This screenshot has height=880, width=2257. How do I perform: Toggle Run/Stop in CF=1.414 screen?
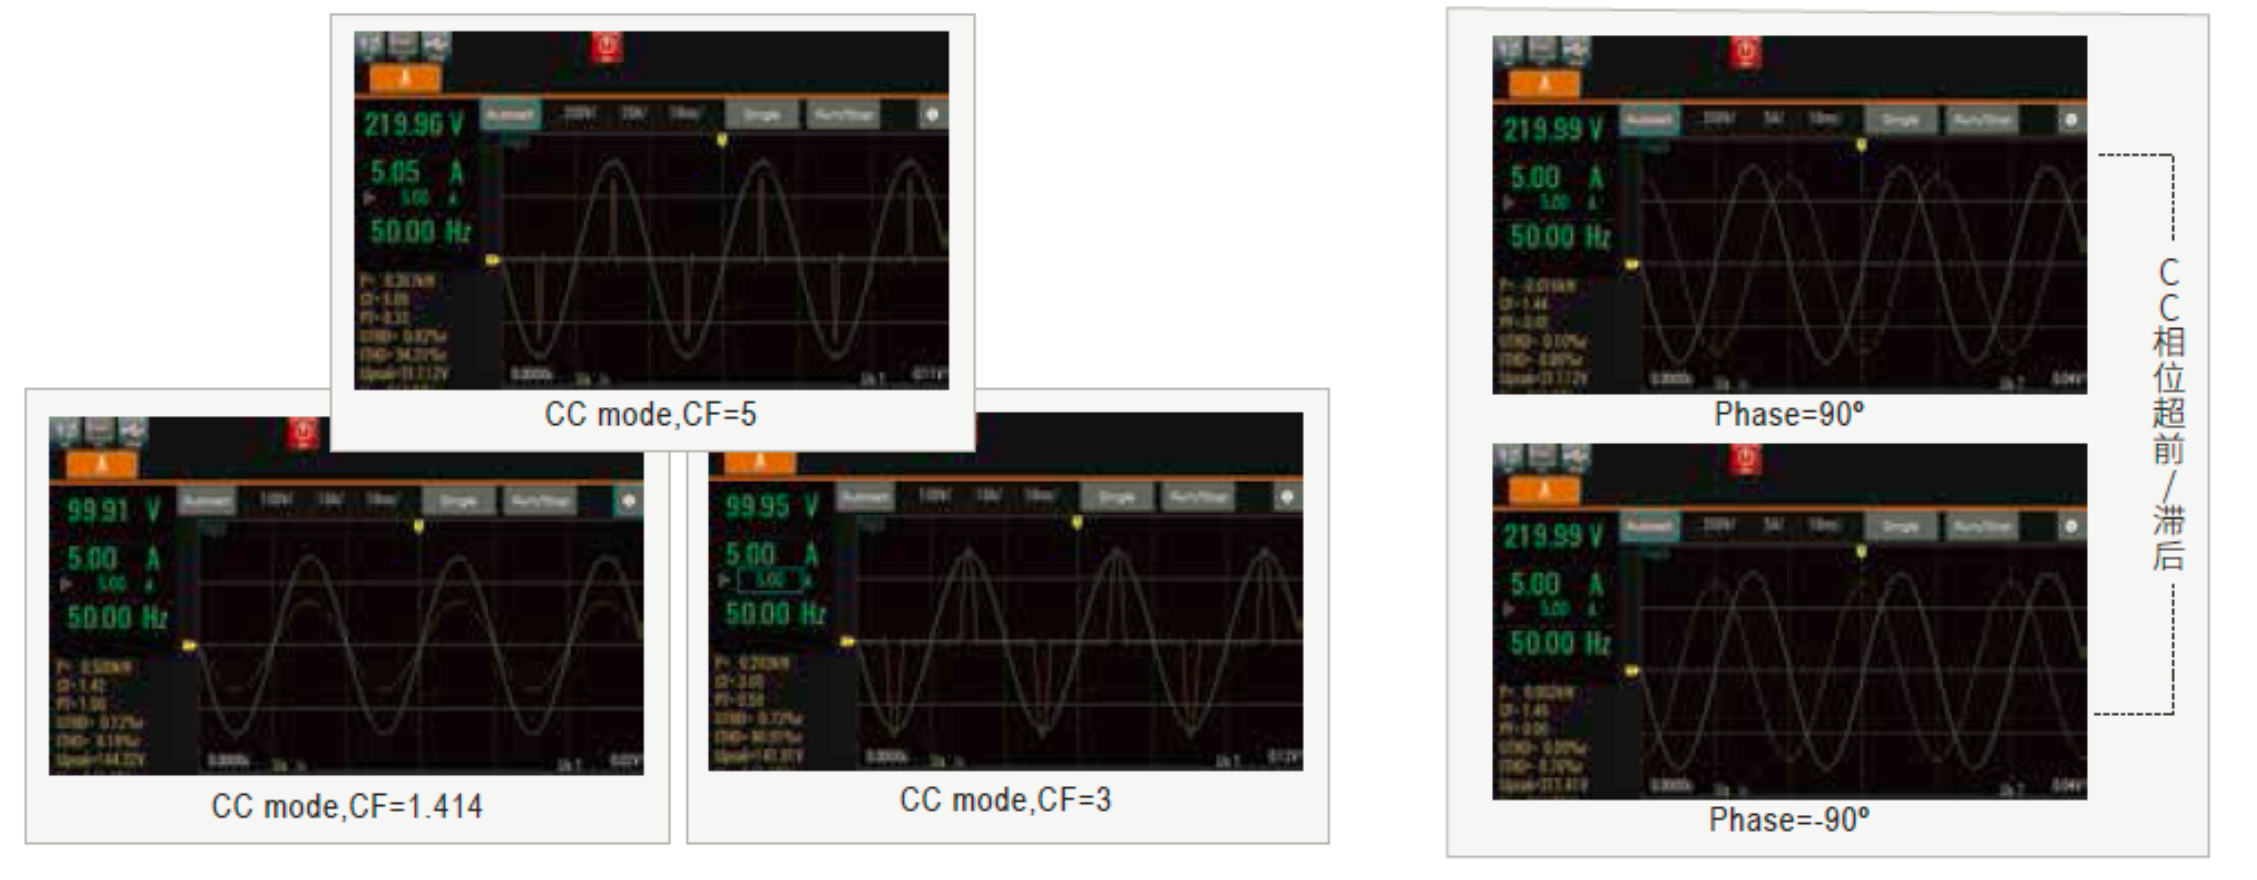540,501
